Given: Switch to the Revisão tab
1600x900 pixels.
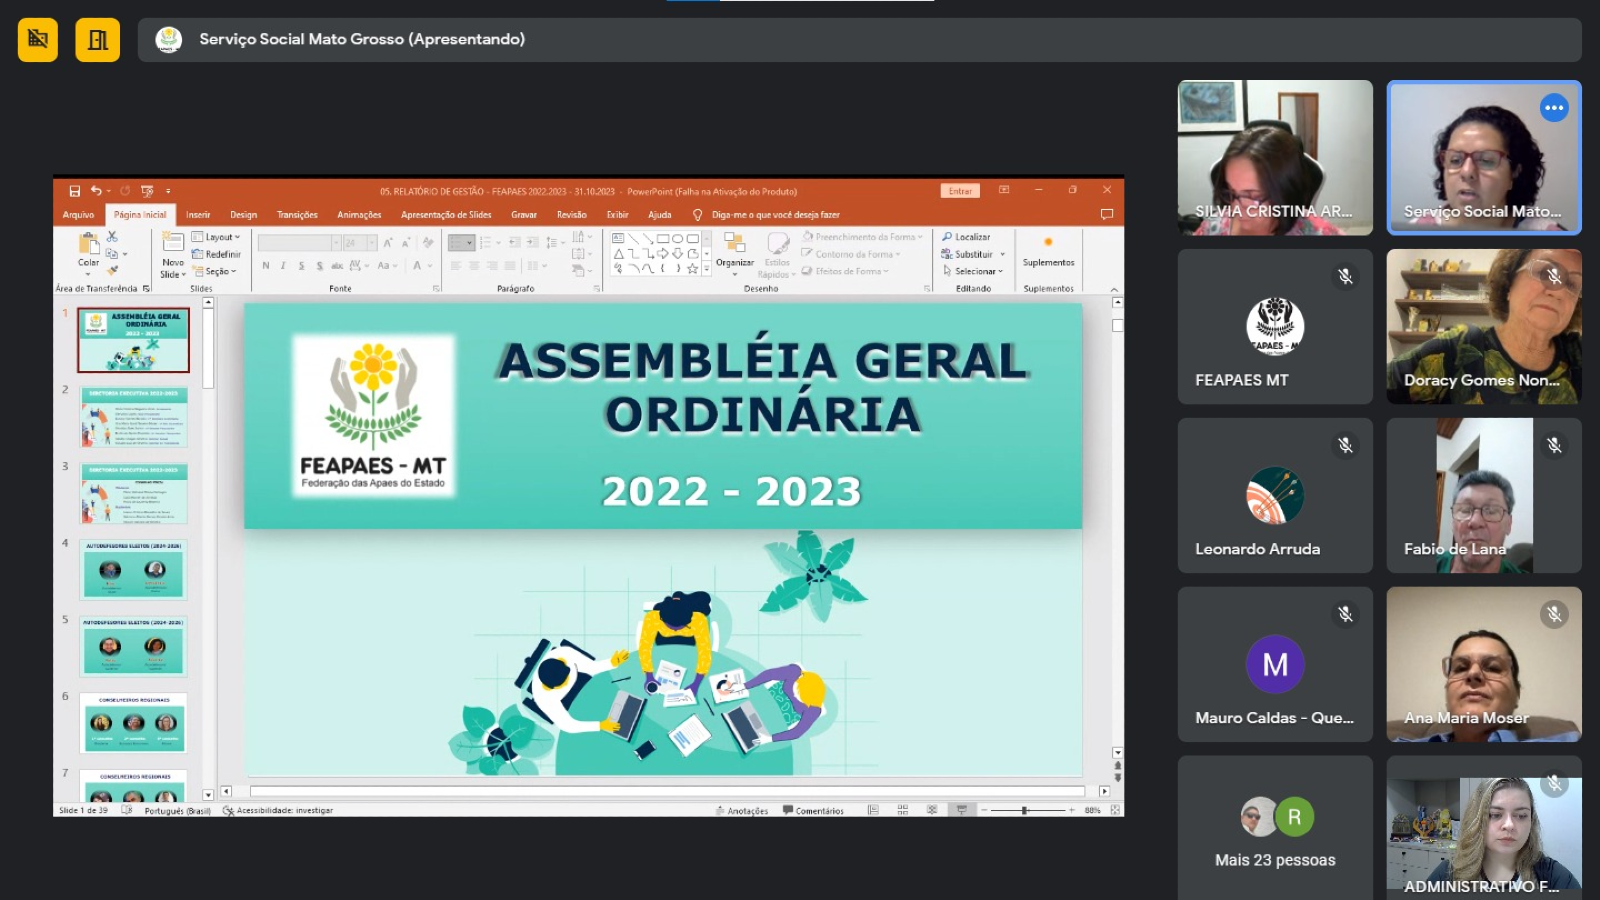Looking at the screenshot, I should click(572, 215).
